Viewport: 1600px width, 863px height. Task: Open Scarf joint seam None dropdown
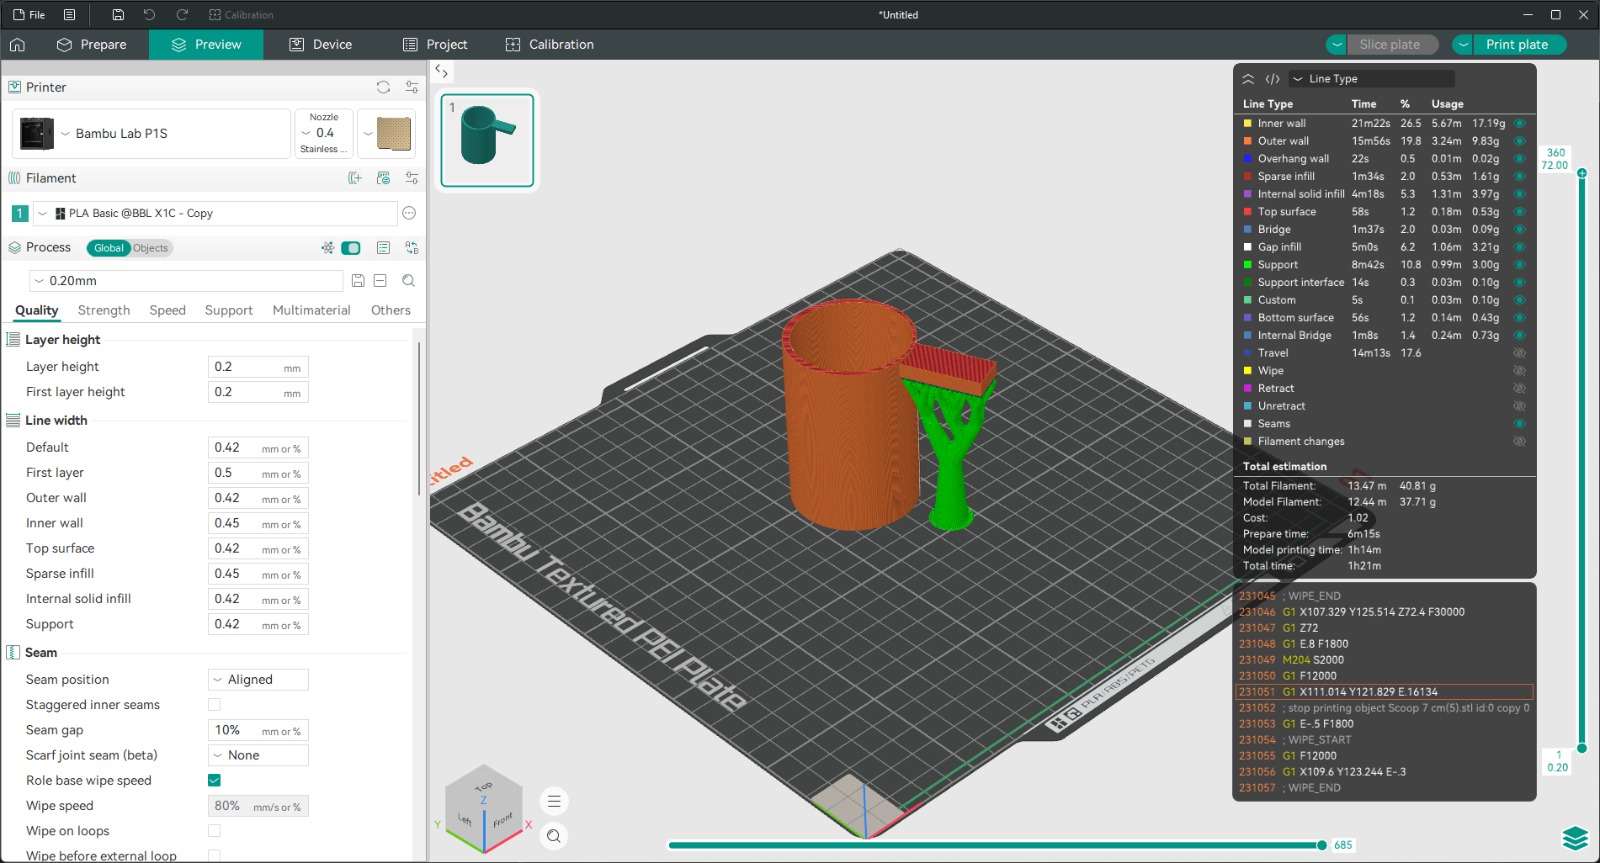258,755
